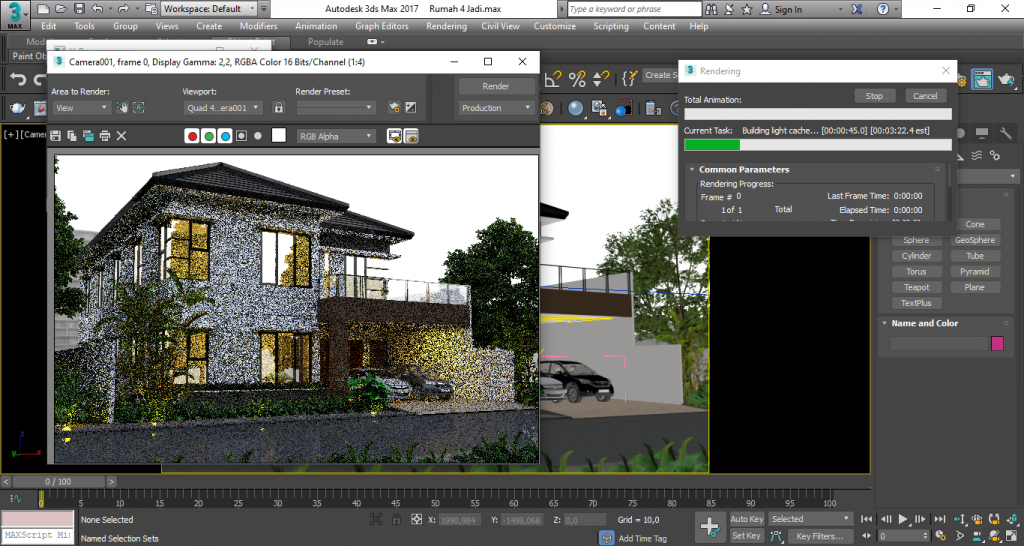Click the Set Project Folder icon
Viewport: 1024px width, 546px height.
click(x=151, y=9)
